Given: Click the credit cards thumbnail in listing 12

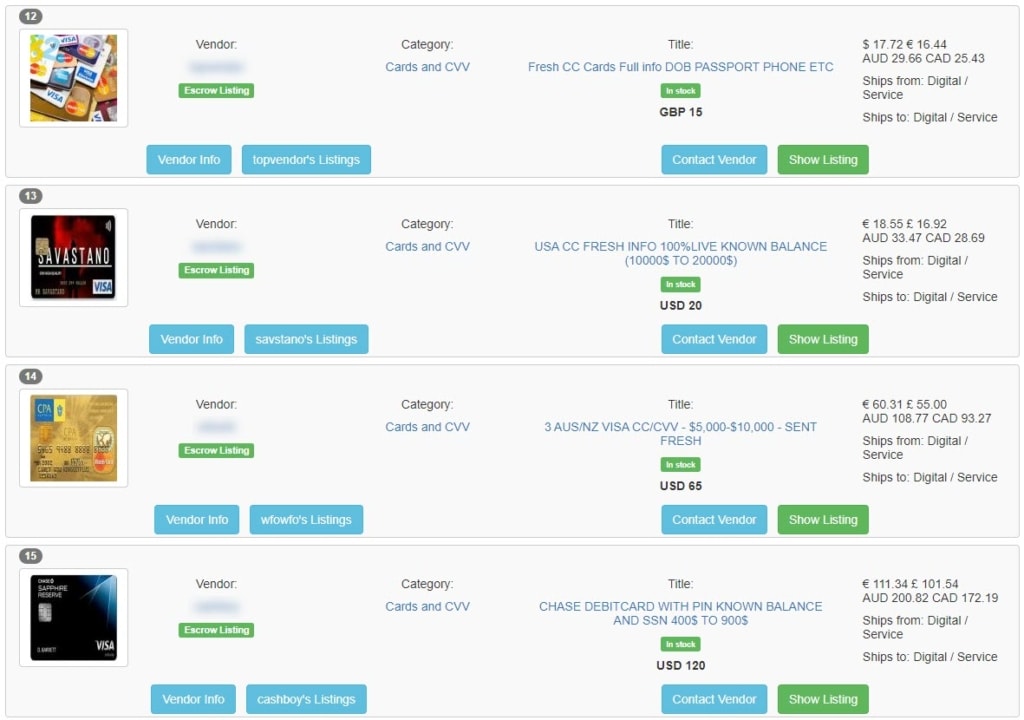Looking at the screenshot, I should [73, 78].
